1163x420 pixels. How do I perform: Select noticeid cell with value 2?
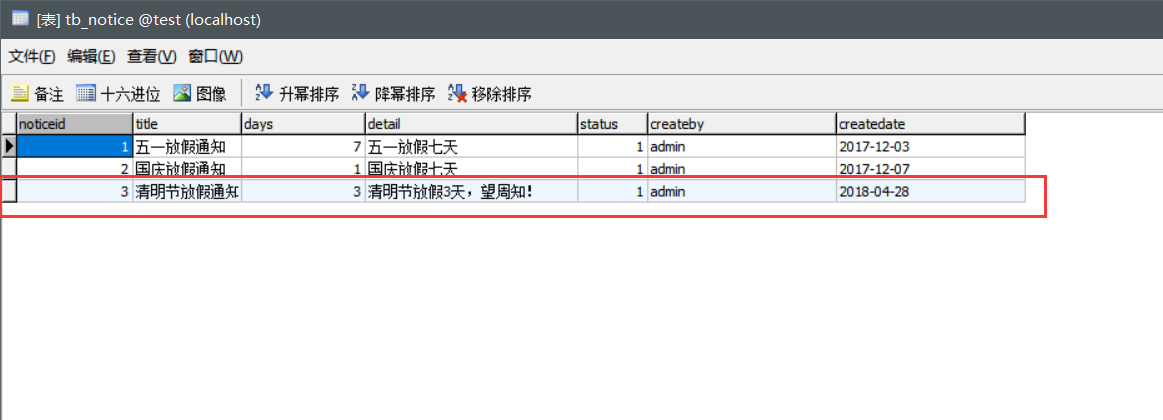(74, 168)
